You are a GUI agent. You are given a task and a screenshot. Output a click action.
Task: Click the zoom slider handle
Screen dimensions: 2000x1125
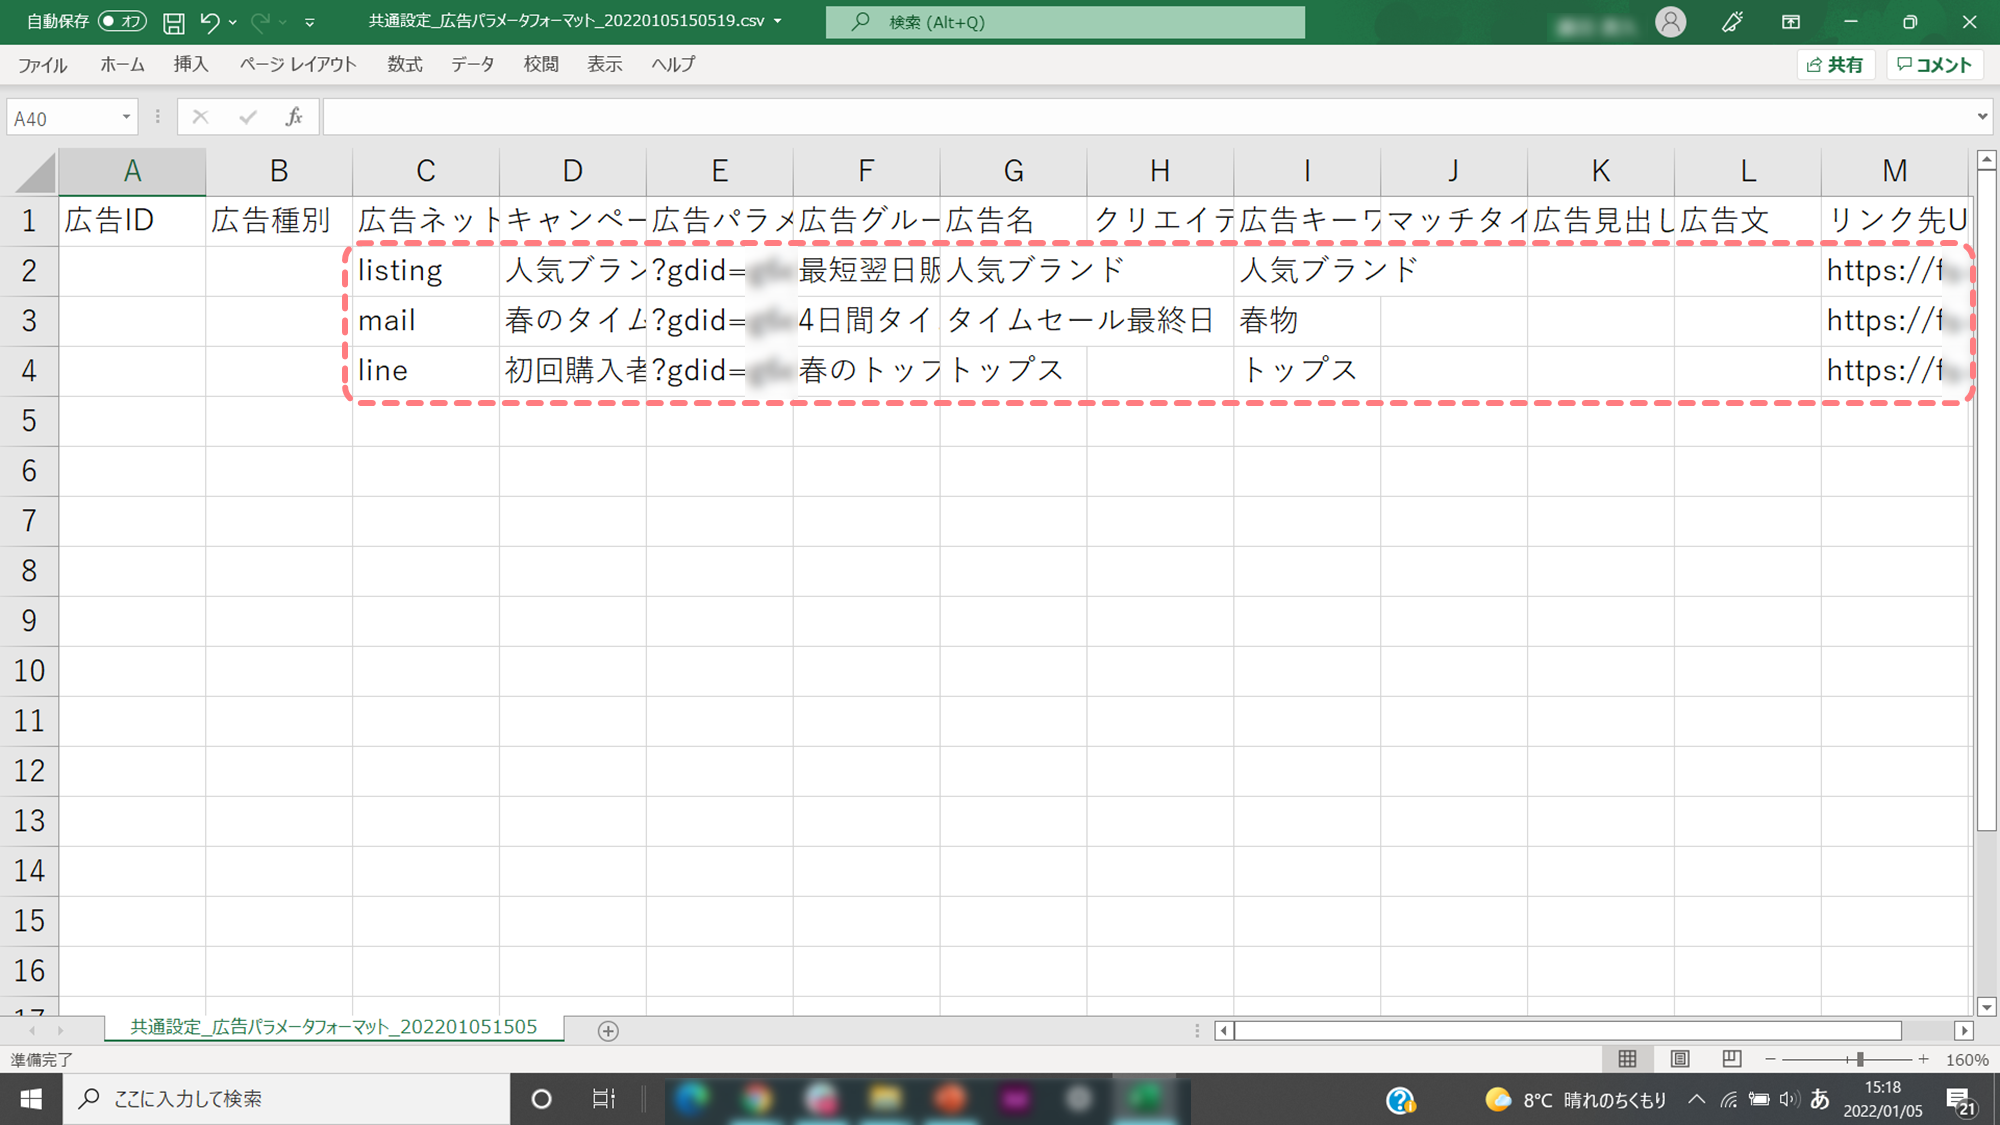click(x=1860, y=1059)
